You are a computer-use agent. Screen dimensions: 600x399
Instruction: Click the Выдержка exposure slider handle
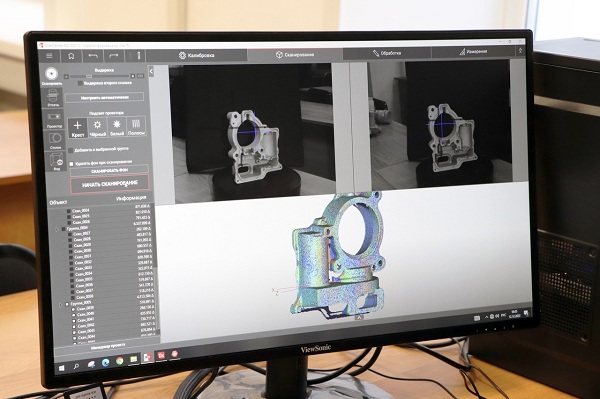coord(89,77)
